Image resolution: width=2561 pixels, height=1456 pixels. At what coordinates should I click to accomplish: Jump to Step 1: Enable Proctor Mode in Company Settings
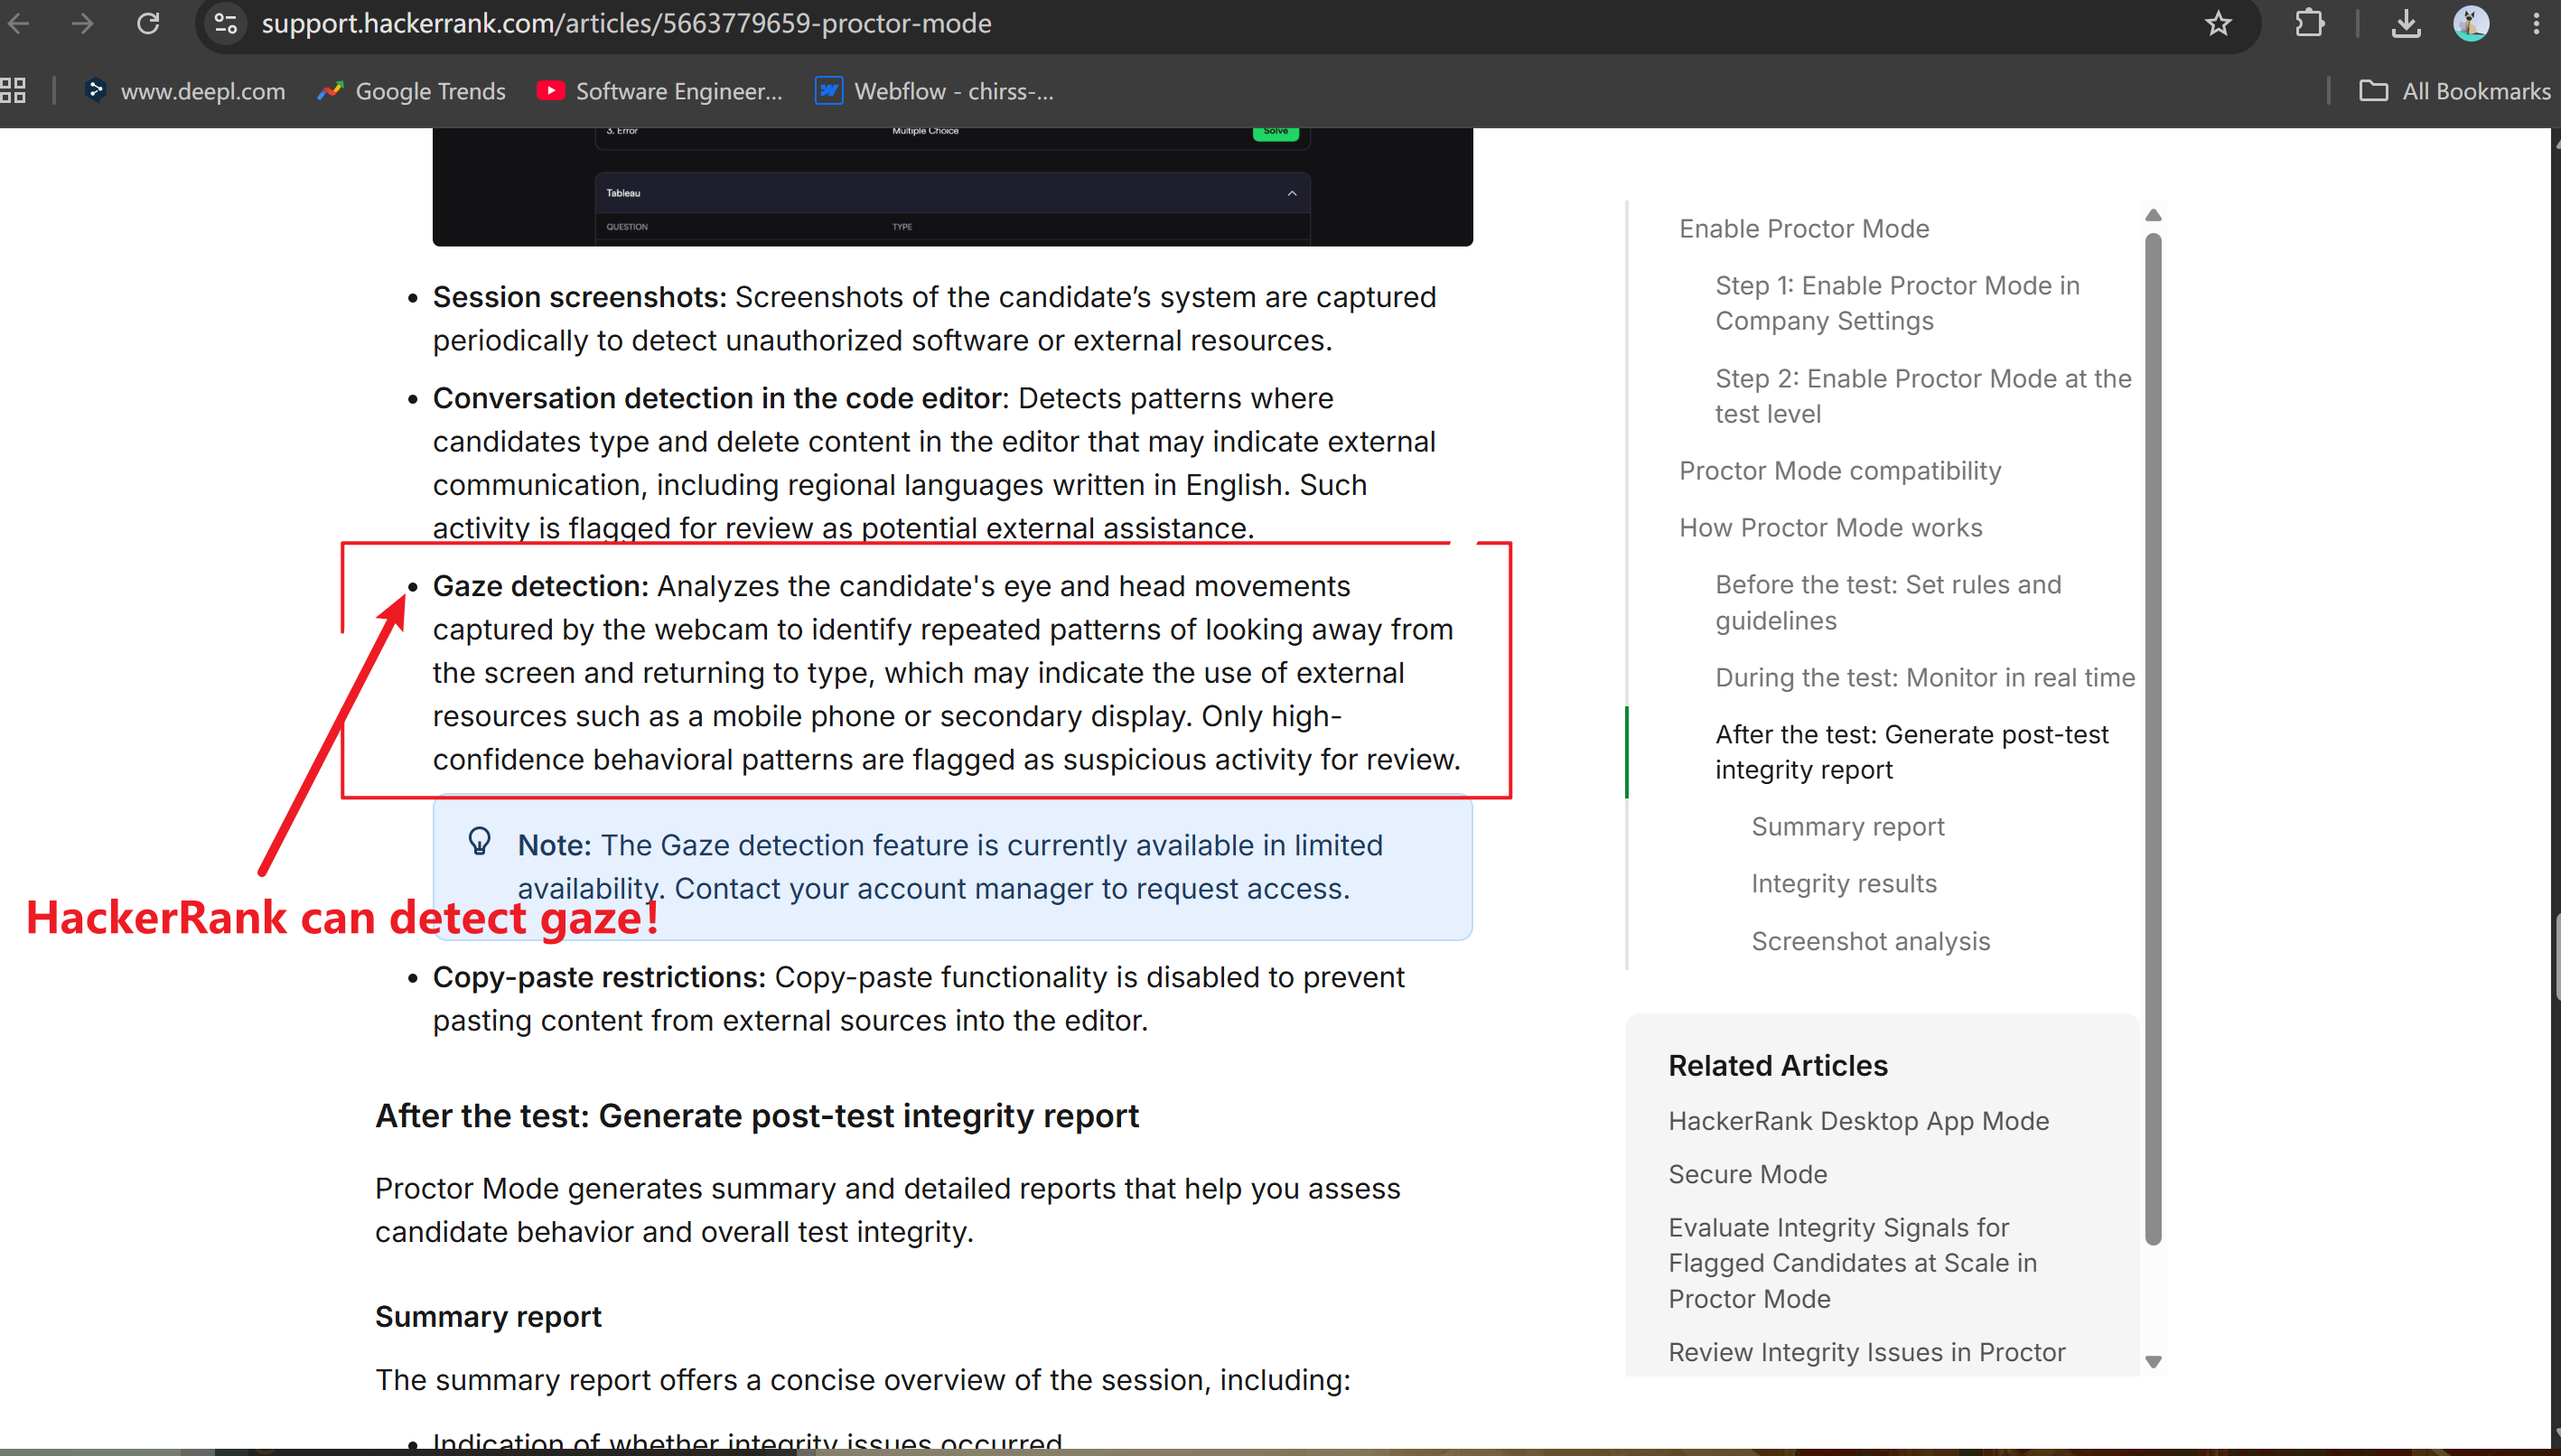point(1897,303)
